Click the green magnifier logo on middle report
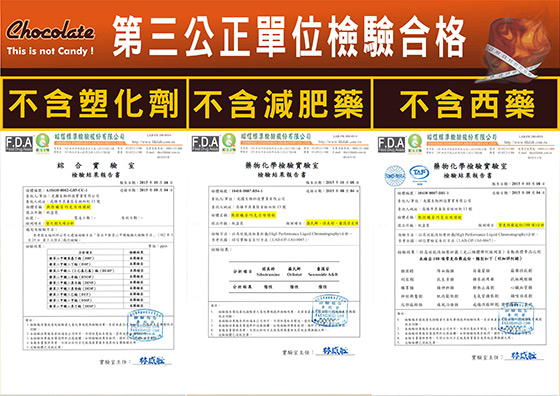 [x=229, y=144]
